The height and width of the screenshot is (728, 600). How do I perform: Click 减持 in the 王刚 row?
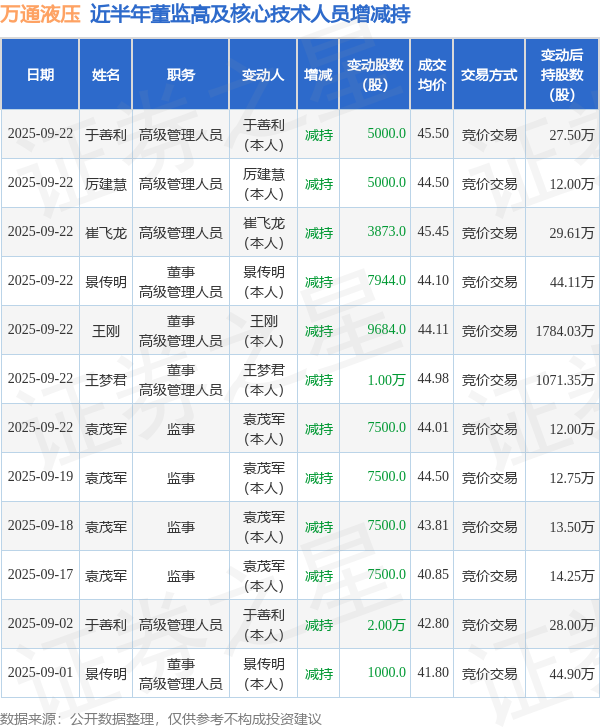(319, 331)
